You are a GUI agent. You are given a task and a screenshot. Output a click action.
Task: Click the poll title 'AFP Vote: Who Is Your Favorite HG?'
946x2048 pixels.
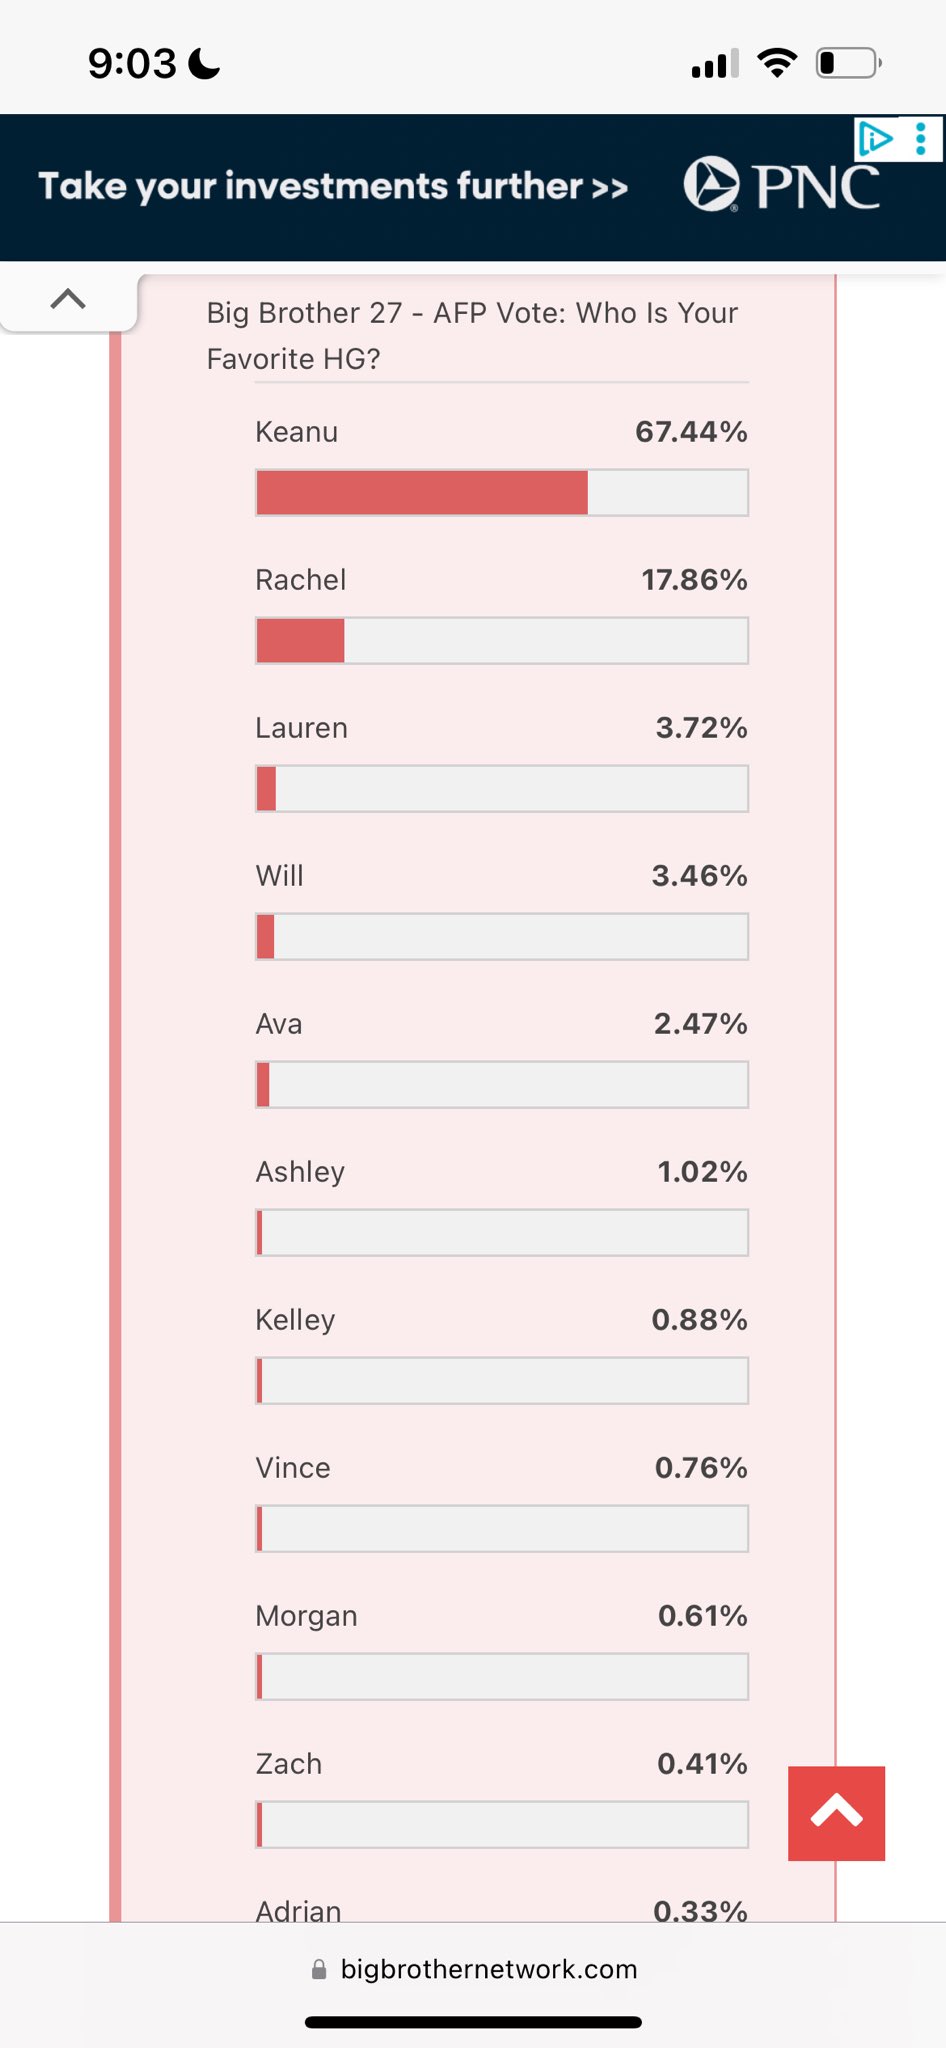pyautogui.click(x=472, y=335)
